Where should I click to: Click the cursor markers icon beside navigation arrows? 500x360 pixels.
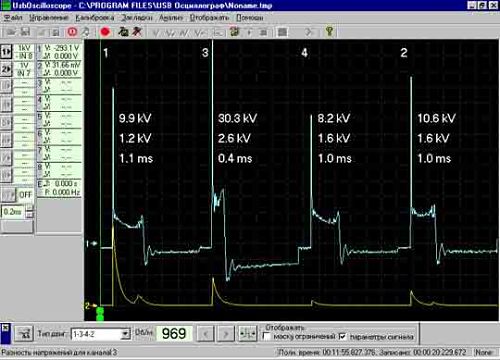coord(248,333)
